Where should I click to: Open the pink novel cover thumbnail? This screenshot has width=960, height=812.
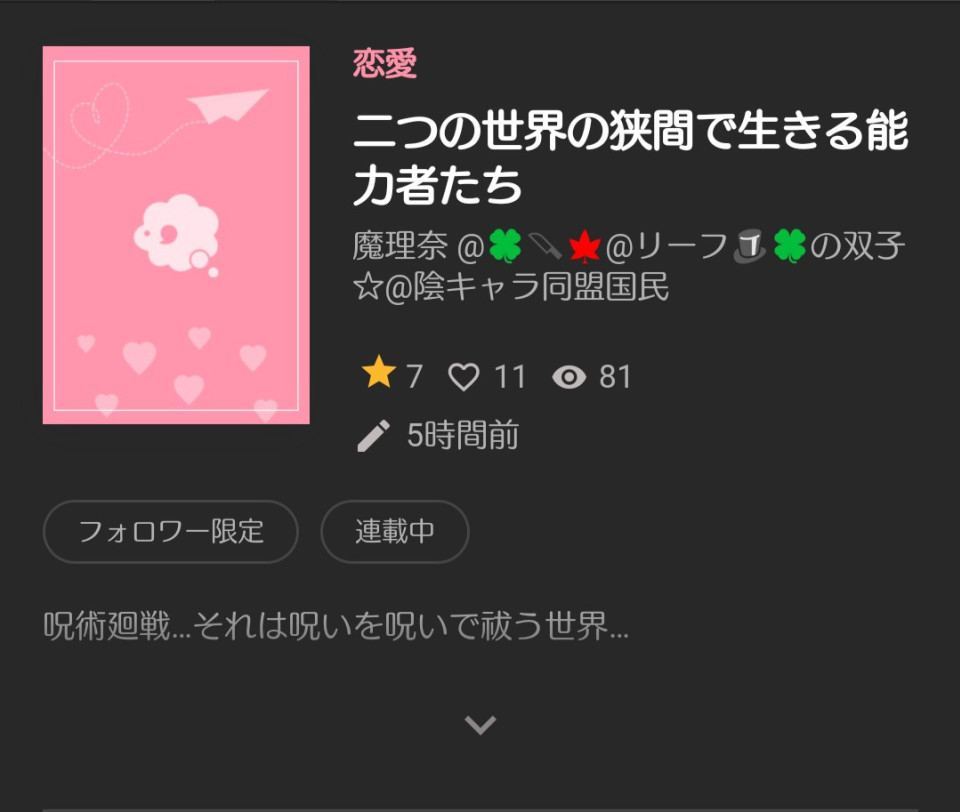176,235
